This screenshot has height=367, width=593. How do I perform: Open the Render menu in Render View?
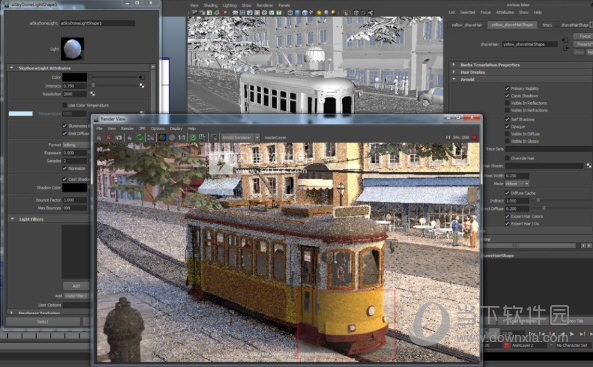(127, 129)
